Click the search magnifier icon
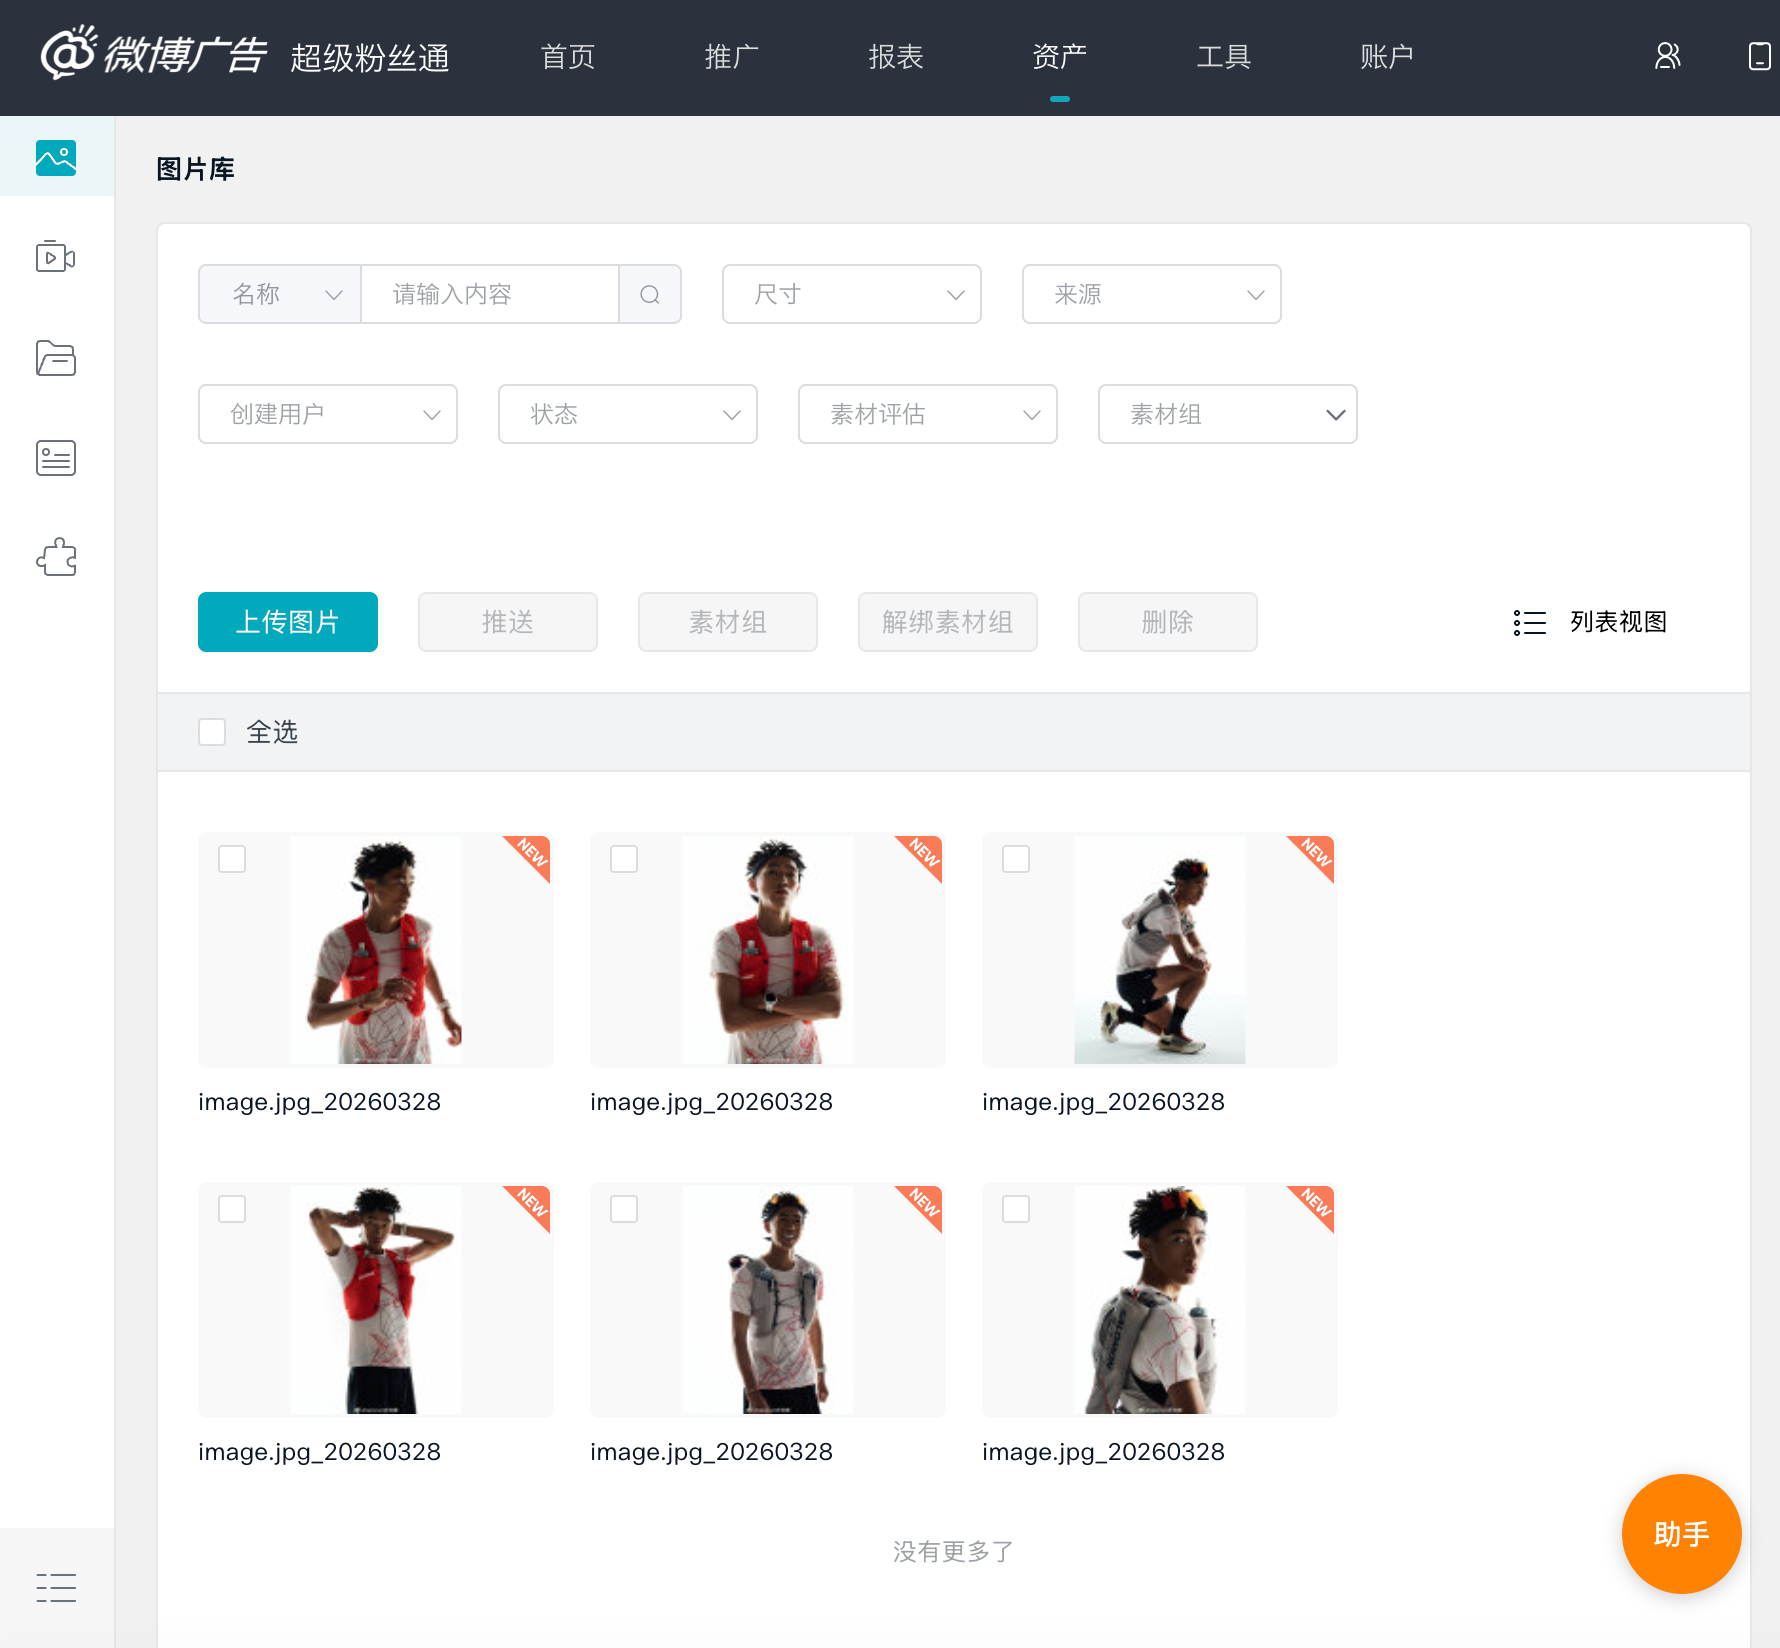Viewport: 1780px width, 1648px height. pos(650,294)
